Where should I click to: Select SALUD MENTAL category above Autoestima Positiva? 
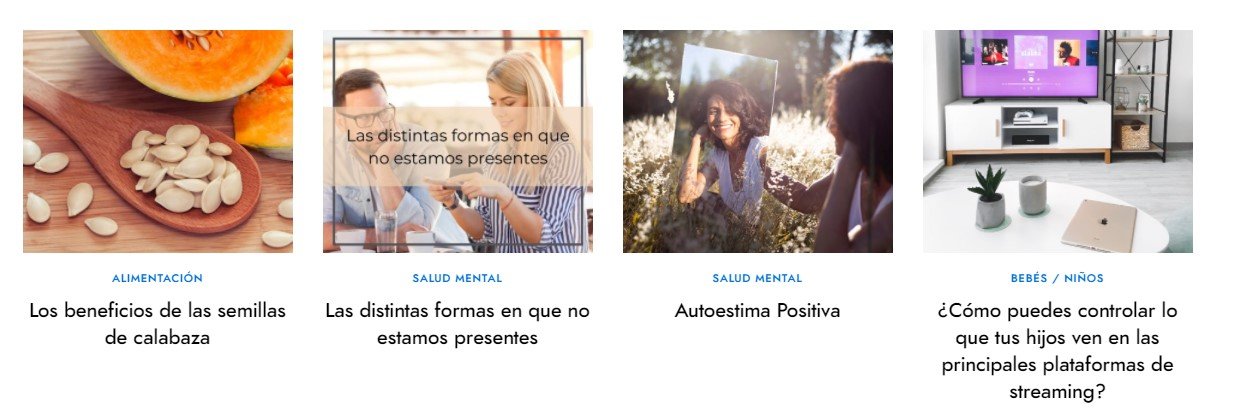pos(758,278)
